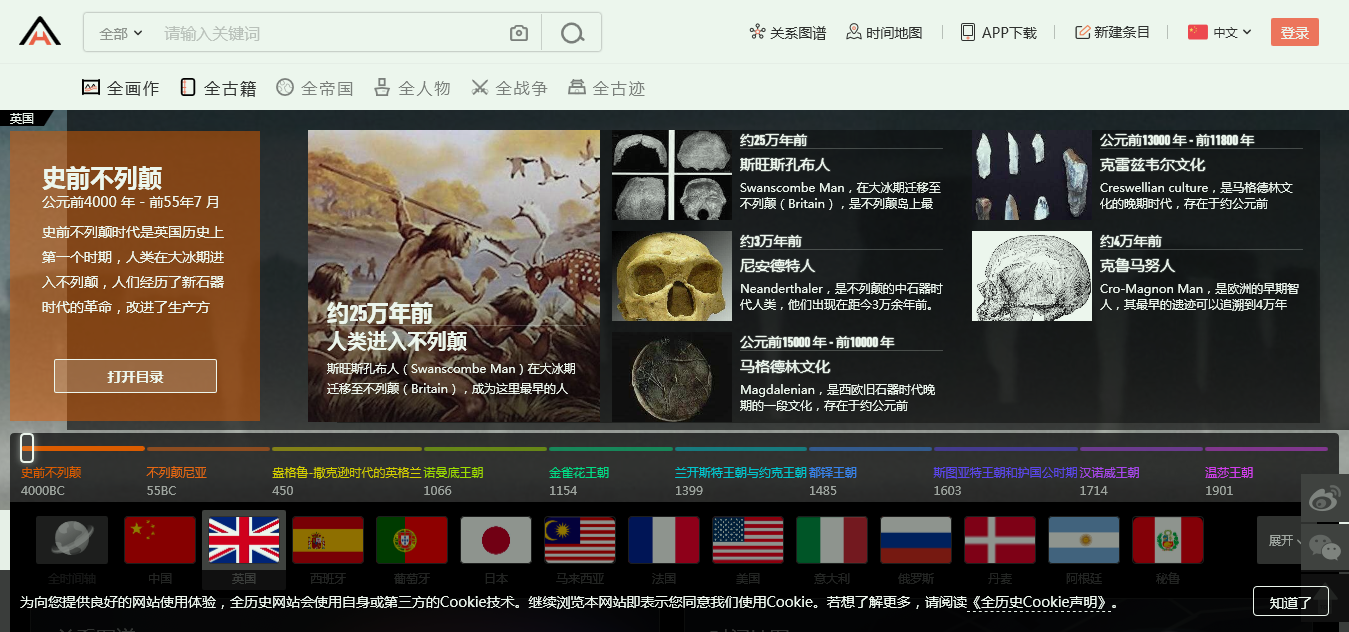Select 斯图亚特王朝和护国公时期 period

coord(1005,472)
